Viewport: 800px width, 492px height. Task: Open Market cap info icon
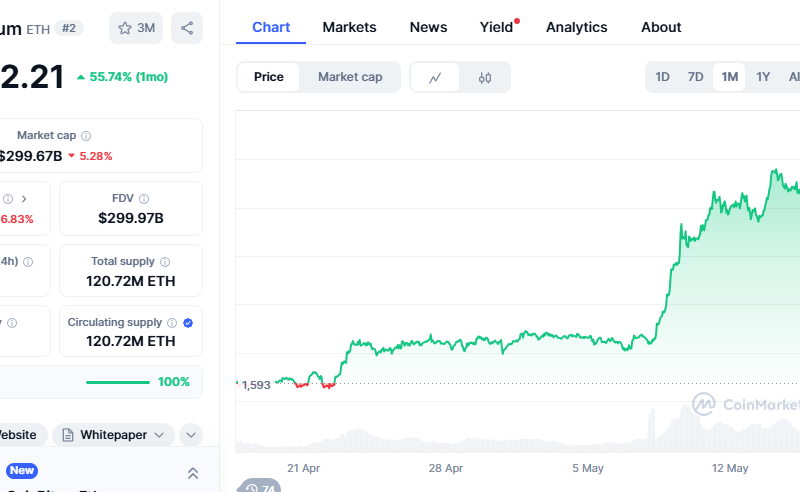[x=86, y=136]
